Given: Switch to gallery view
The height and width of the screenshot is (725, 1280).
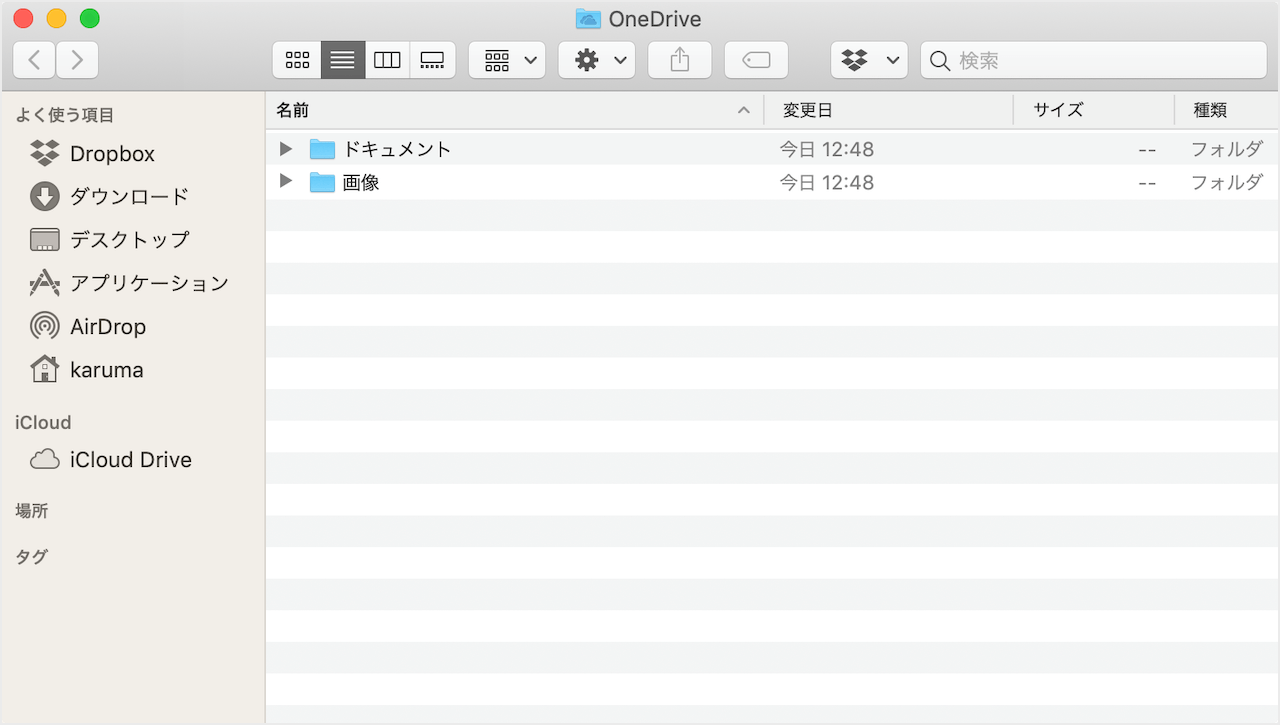Looking at the screenshot, I should pyautogui.click(x=432, y=60).
